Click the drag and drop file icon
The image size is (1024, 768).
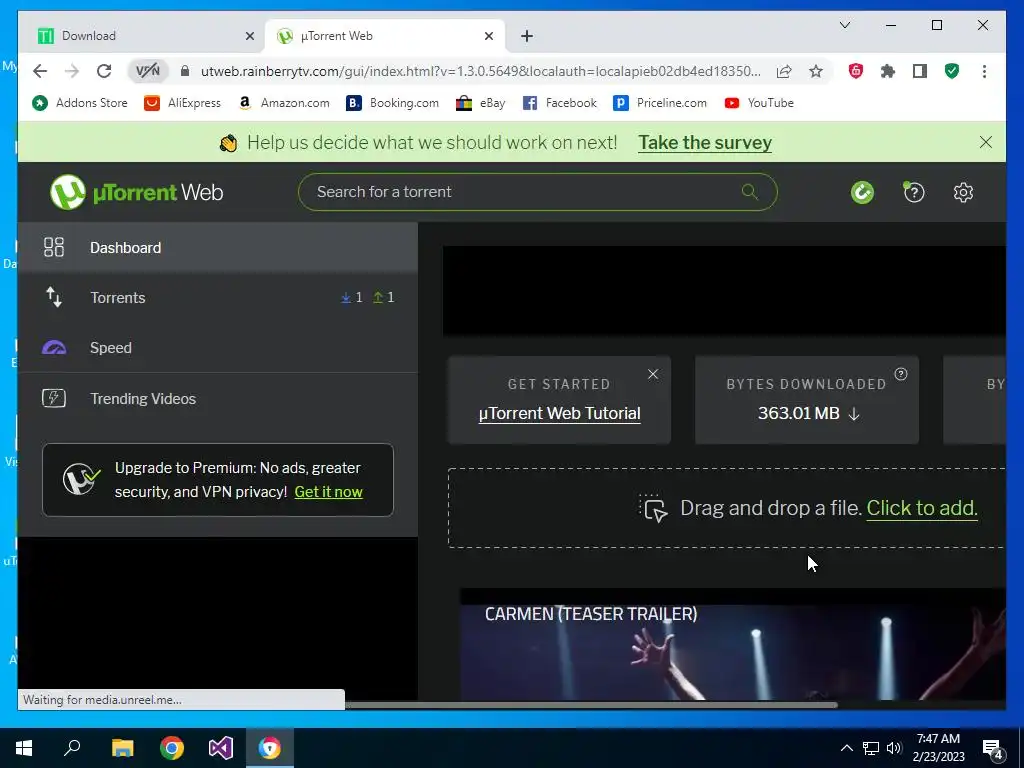pyautogui.click(x=653, y=508)
